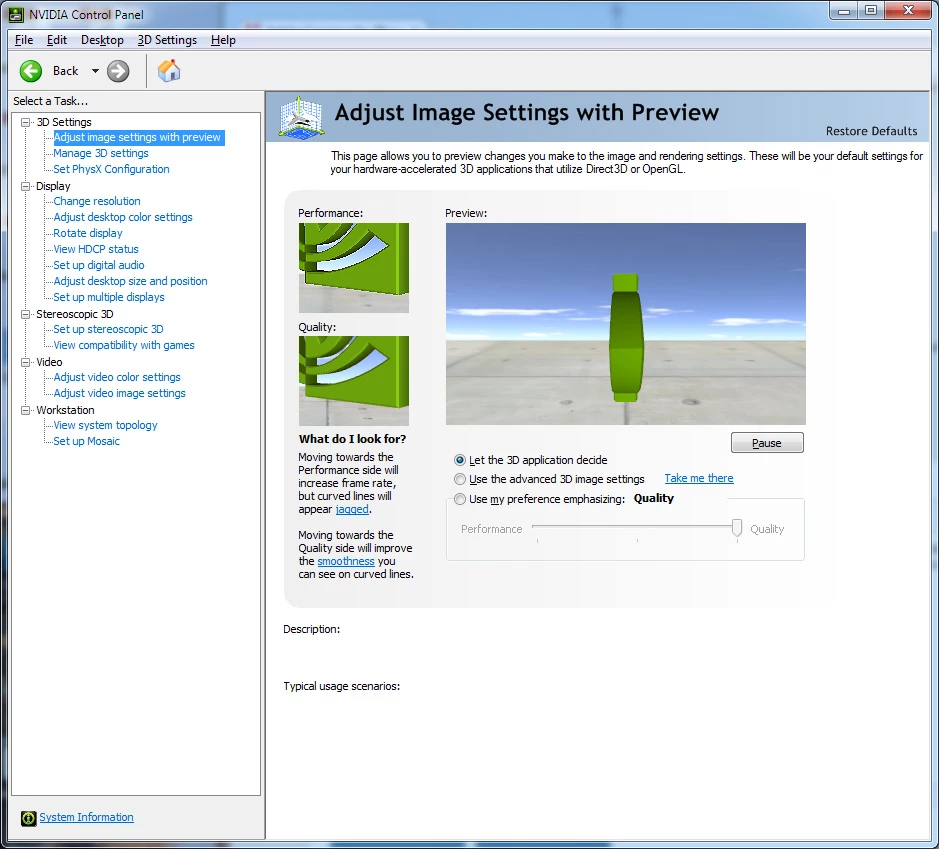
Task: Open the 3D Settings menu
Action: 167,40
